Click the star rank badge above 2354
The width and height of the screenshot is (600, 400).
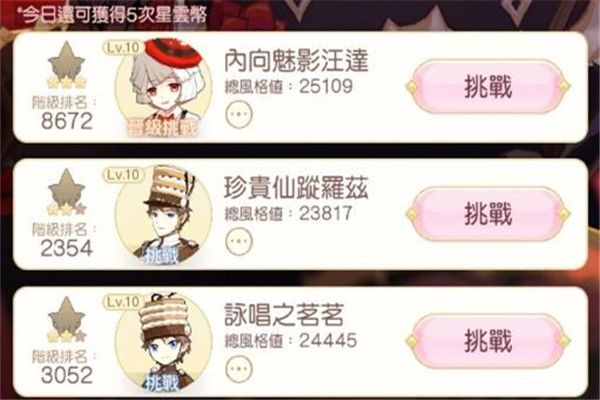point(67,192)
